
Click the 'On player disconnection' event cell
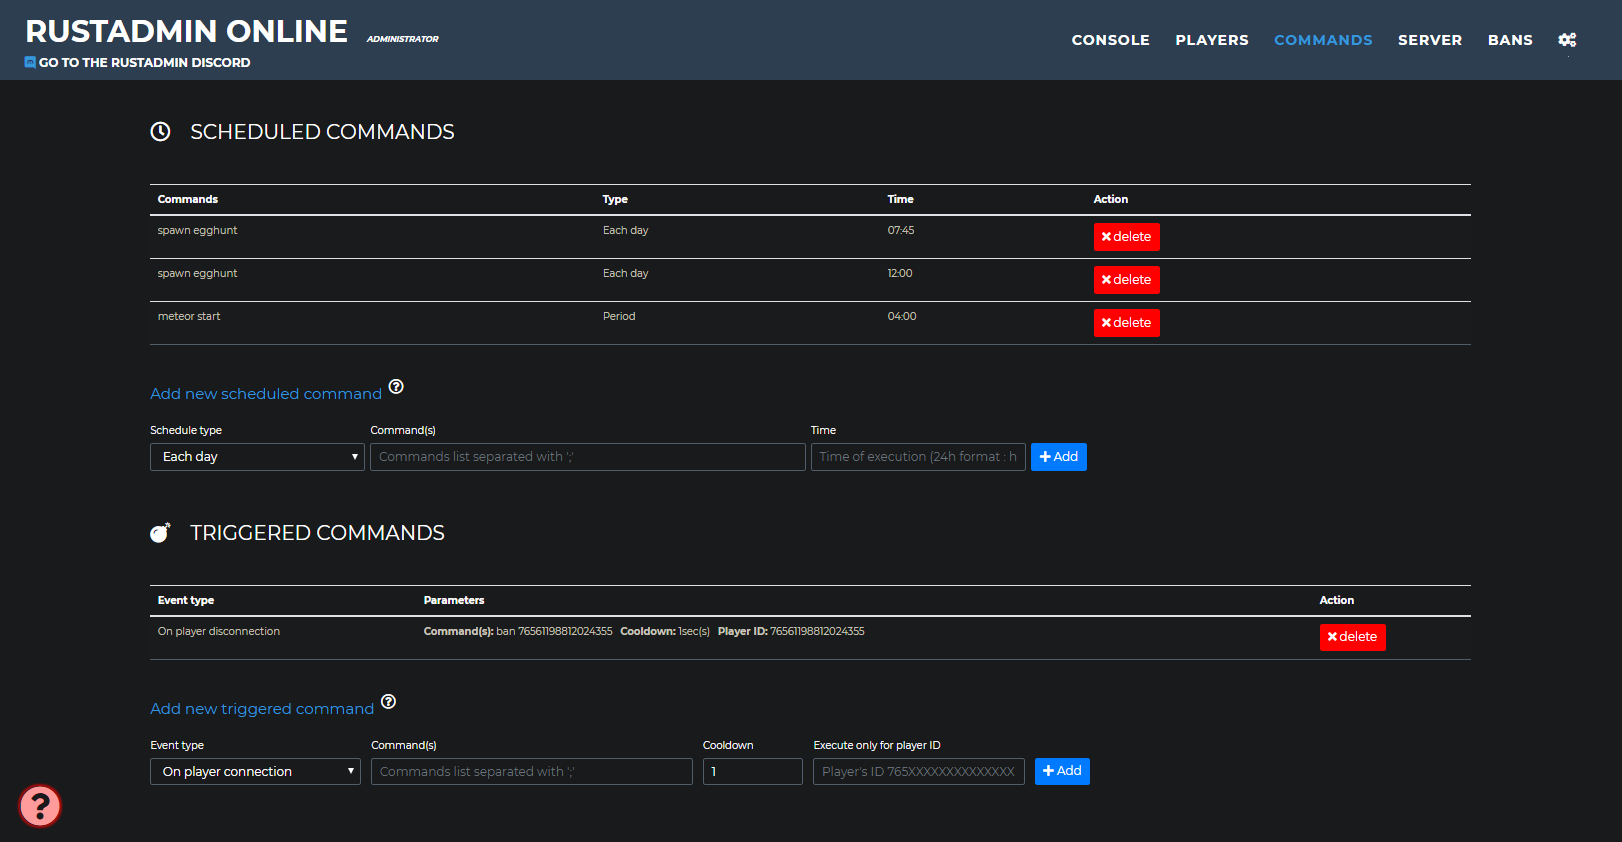pyautogui.click(x=219, y=631)
